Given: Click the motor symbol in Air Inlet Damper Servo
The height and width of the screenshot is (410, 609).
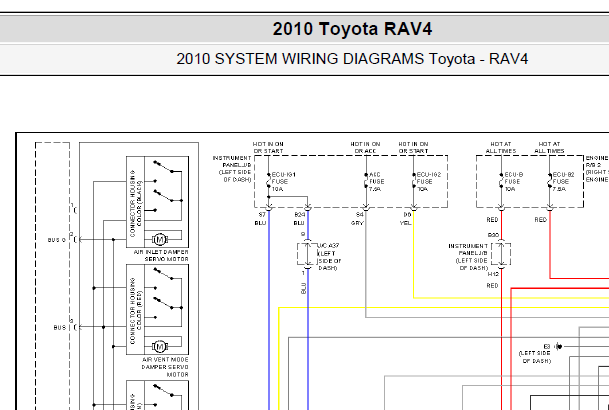Looking at the screenshot, I should click(159, 240).
